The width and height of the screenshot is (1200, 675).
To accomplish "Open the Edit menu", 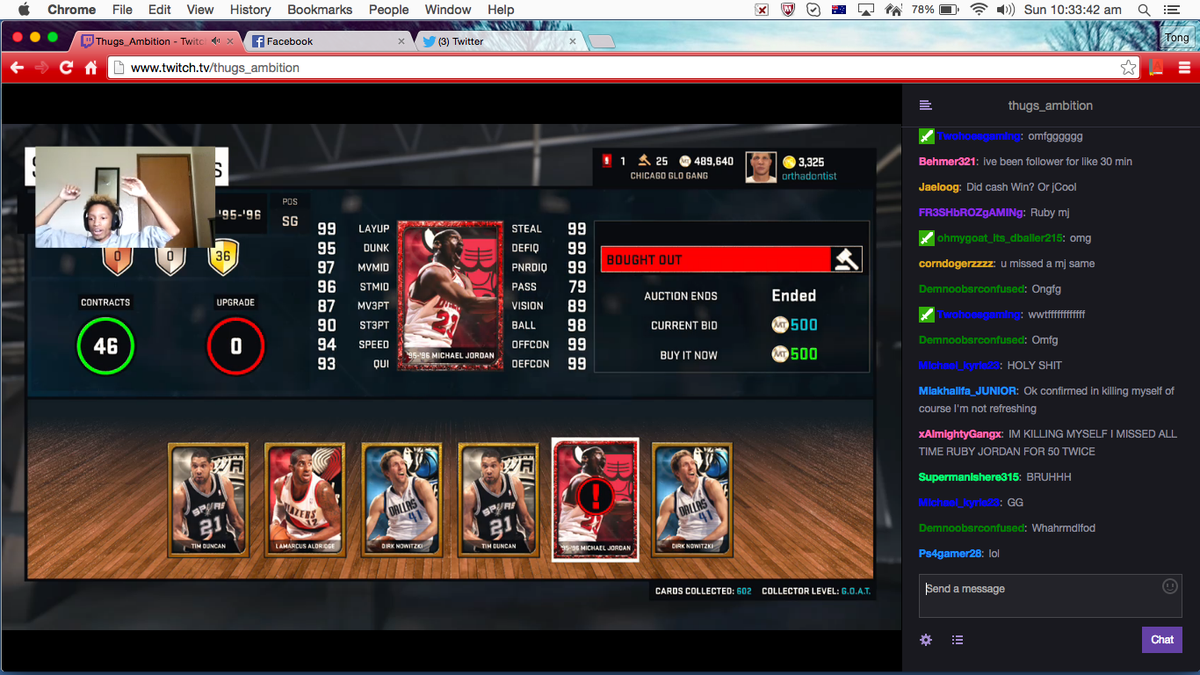I will (x=159, y=10).
